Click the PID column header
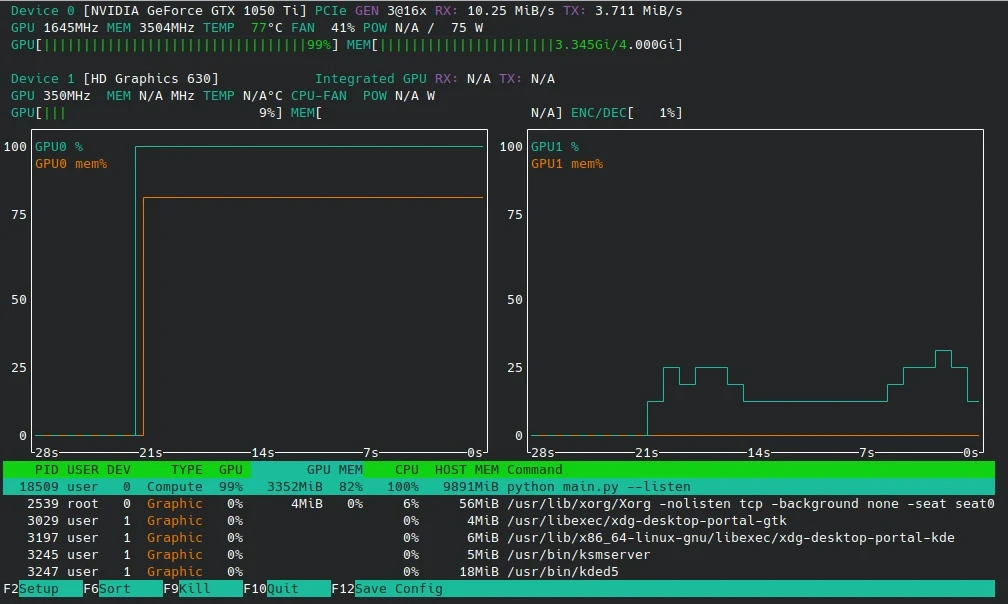The height and width of the screenshot is (604, 1008). (x=47, y=470)
